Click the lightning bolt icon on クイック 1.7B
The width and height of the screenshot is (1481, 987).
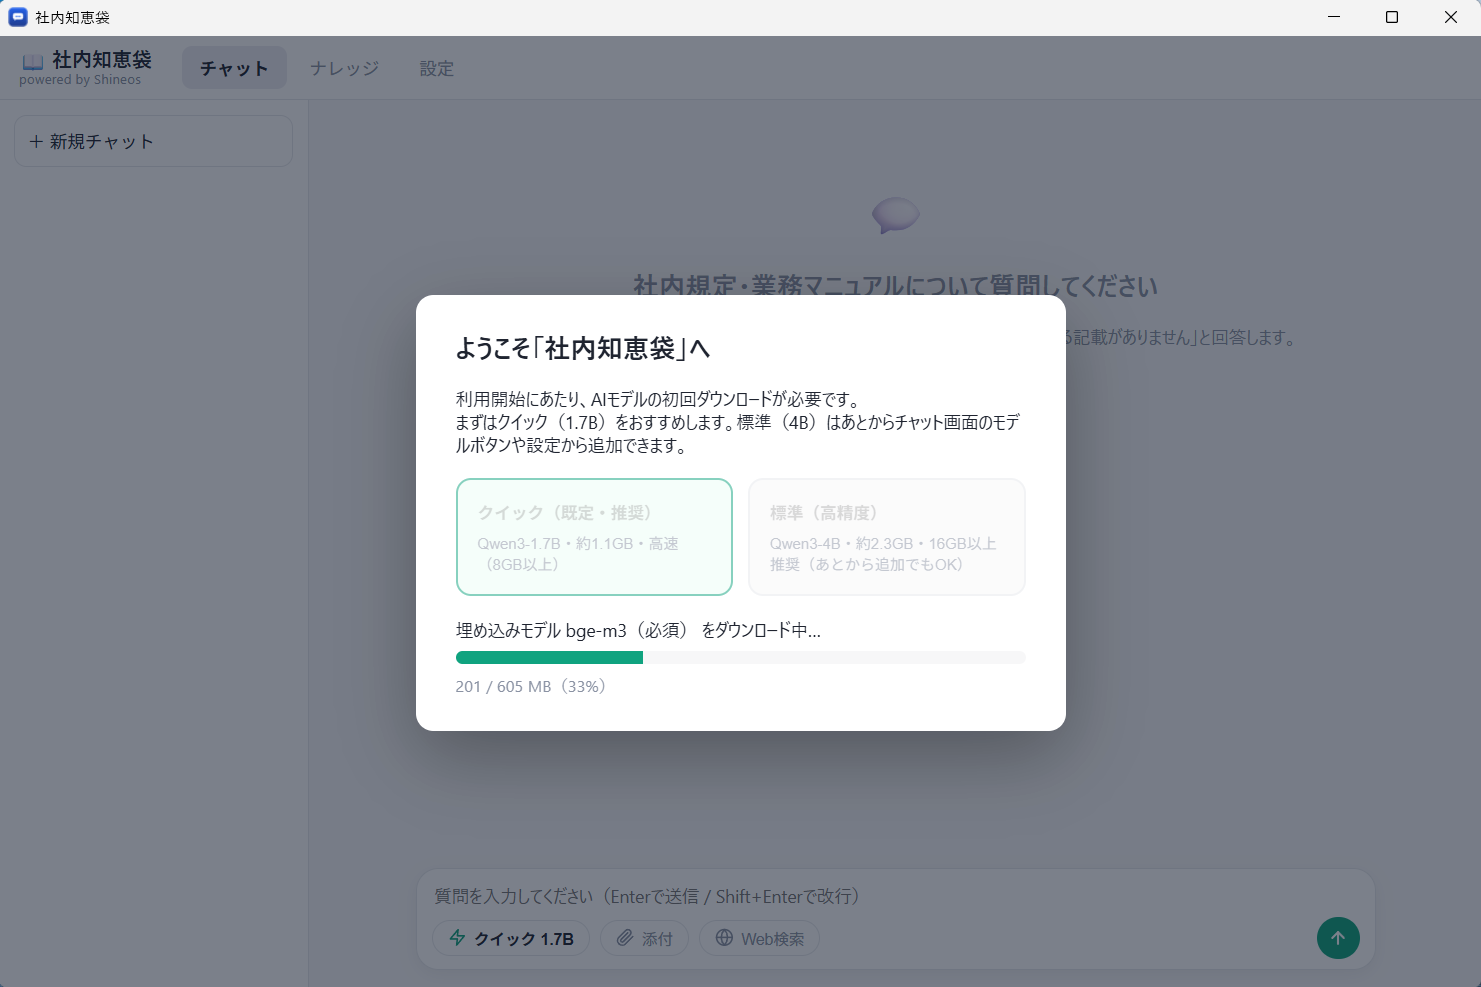[457, 938]
